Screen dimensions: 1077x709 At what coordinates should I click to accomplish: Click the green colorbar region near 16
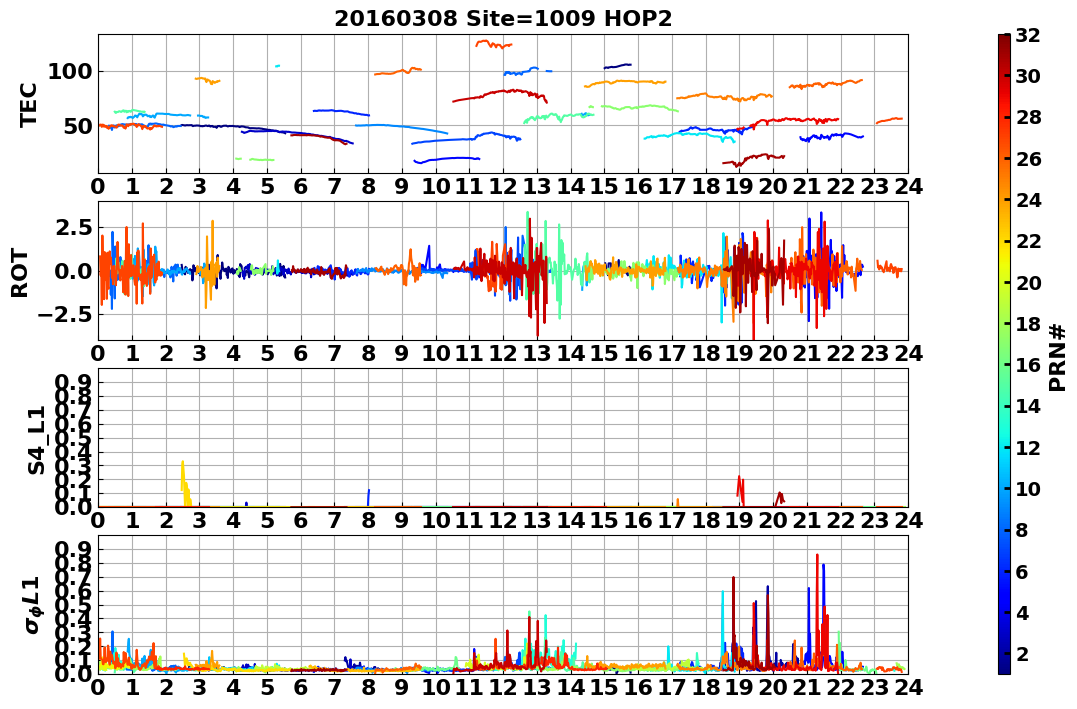pos(1004,365)
